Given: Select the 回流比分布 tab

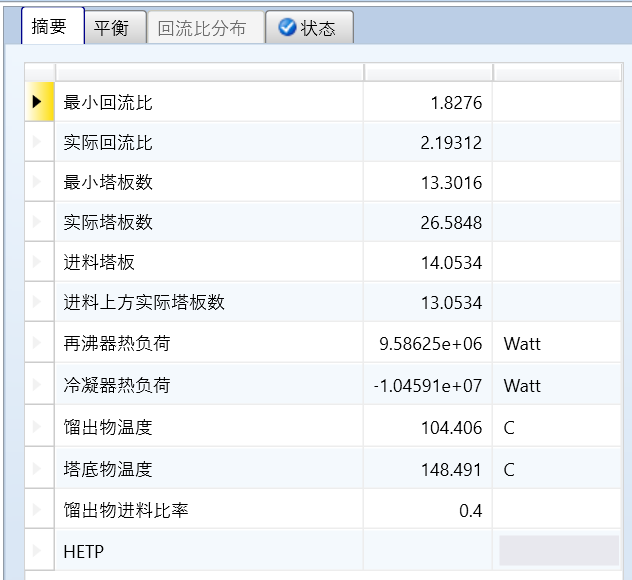Looking at the screenshot, I should point(201,28).
